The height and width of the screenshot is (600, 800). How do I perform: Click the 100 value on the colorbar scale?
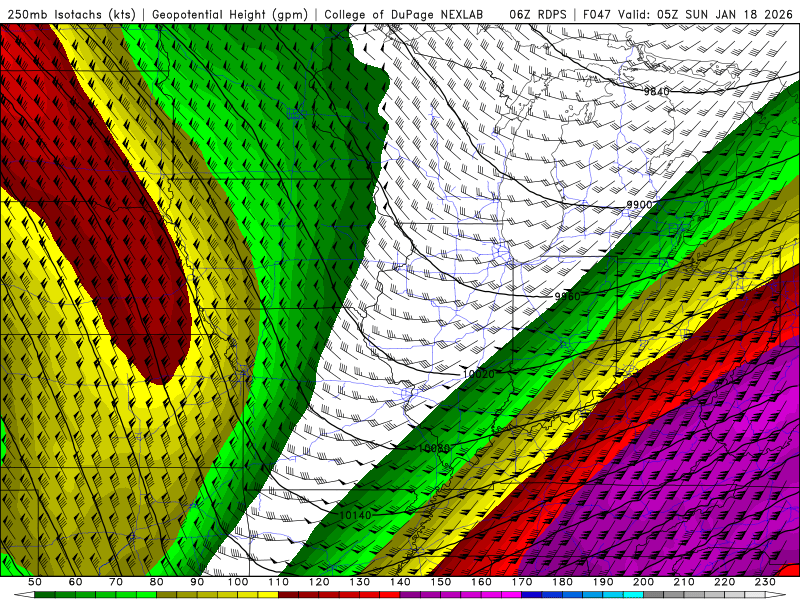tap(238, 582)
